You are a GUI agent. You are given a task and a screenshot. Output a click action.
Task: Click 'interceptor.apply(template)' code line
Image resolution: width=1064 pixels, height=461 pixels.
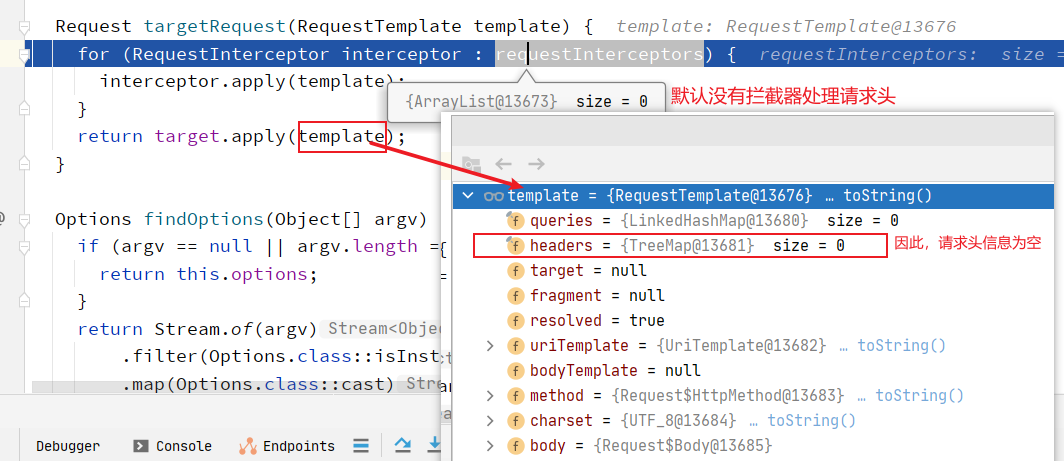coord(252,82)
